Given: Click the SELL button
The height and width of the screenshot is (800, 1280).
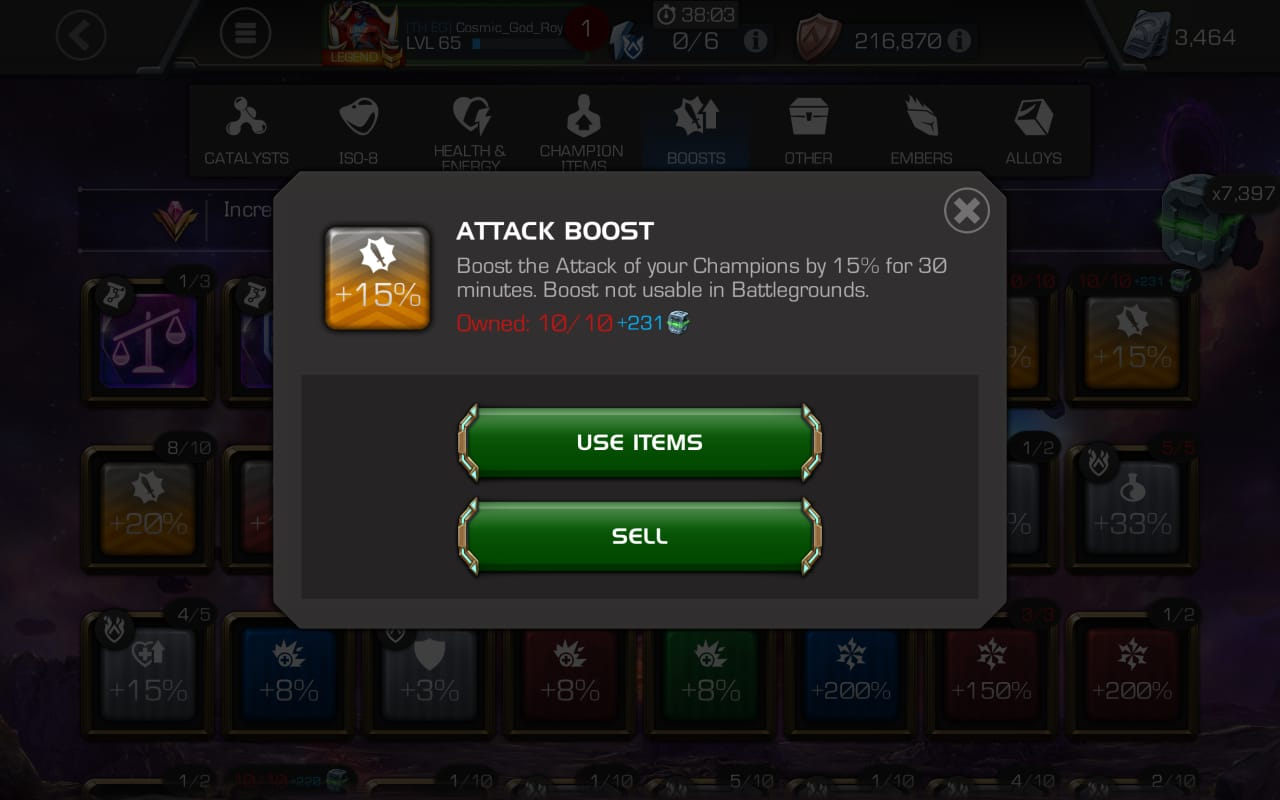Looking at the screenshot, I should click(640, 536).
